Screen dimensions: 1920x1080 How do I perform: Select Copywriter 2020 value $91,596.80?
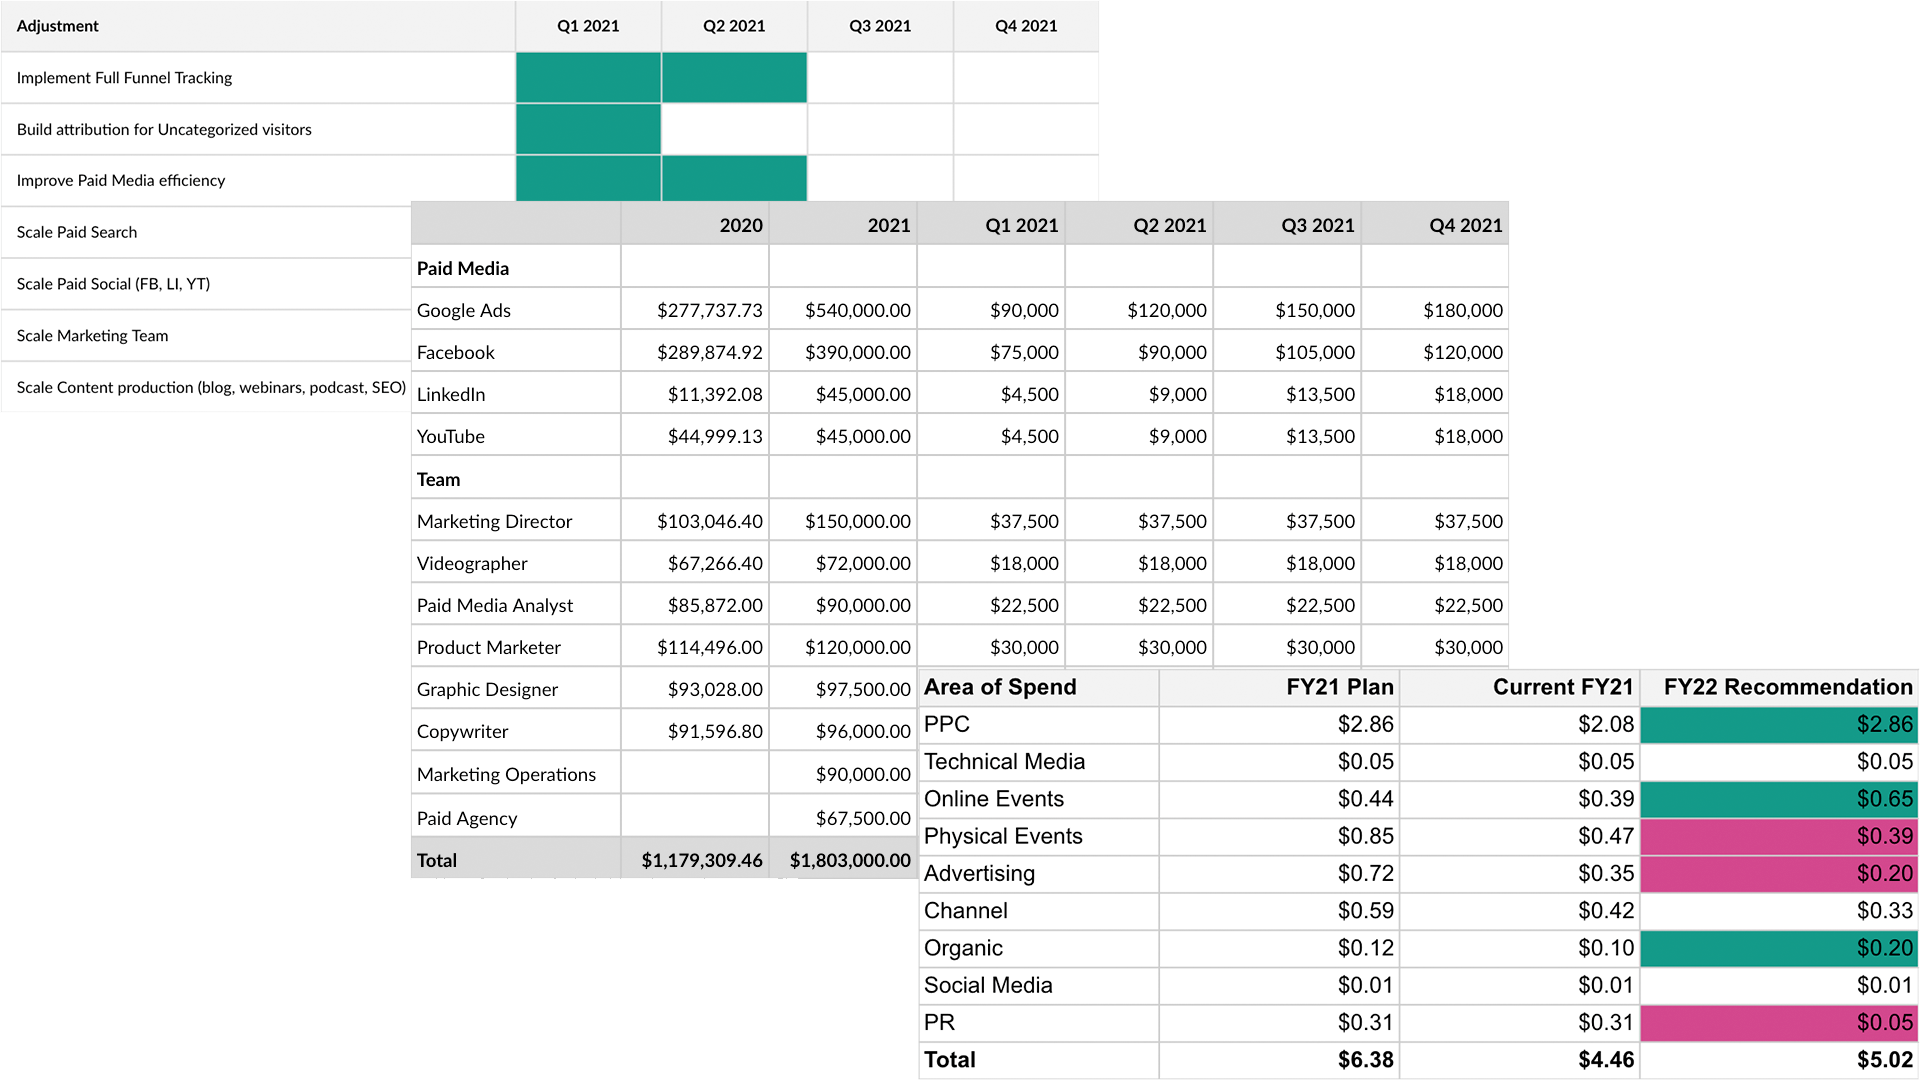(x=715, y=731)
